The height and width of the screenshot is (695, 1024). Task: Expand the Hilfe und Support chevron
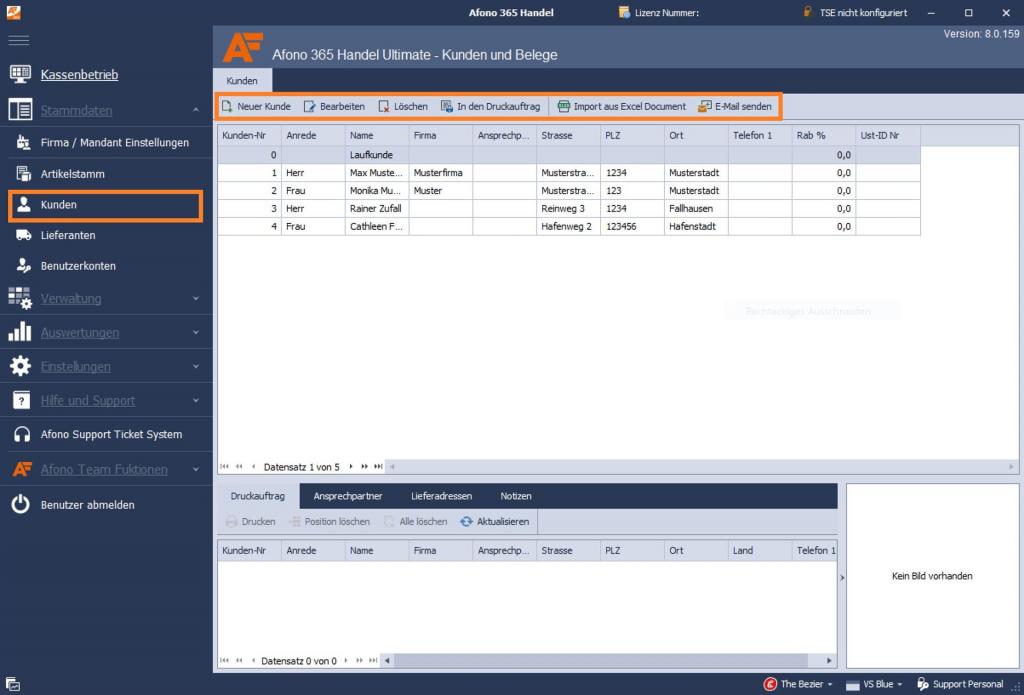click(x=196, y=400)
